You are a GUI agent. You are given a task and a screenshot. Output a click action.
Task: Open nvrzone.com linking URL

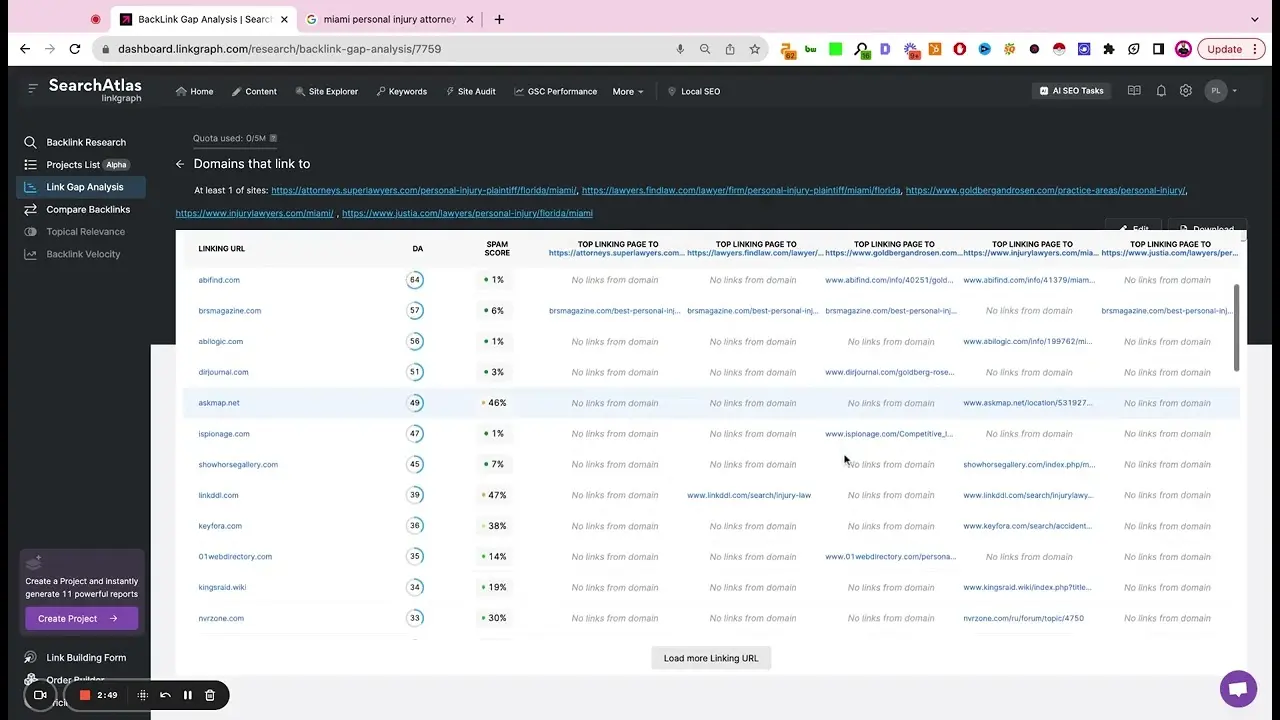[221, 618]
